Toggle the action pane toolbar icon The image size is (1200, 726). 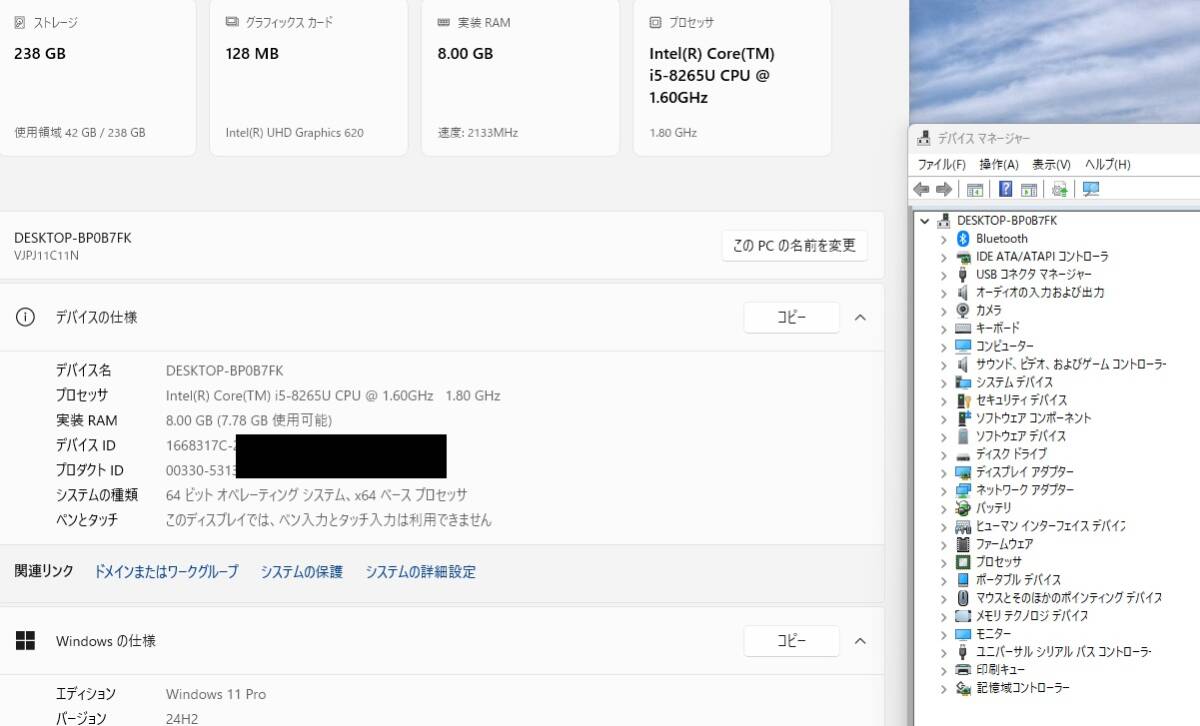coord(1028,189)
